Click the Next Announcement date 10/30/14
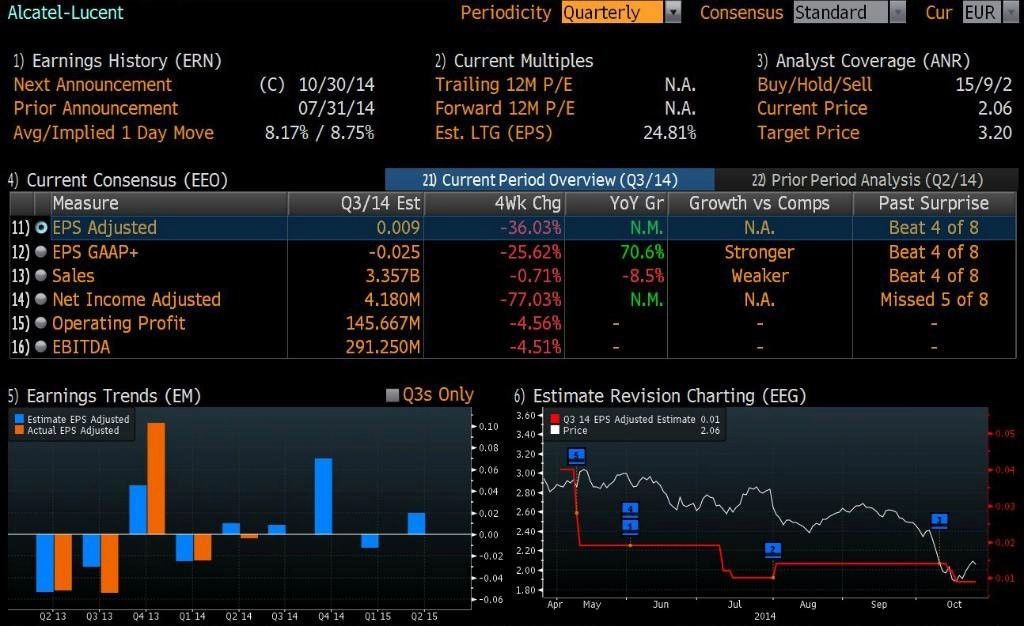Screen dimensions: 1024x626 pos(336,85)
